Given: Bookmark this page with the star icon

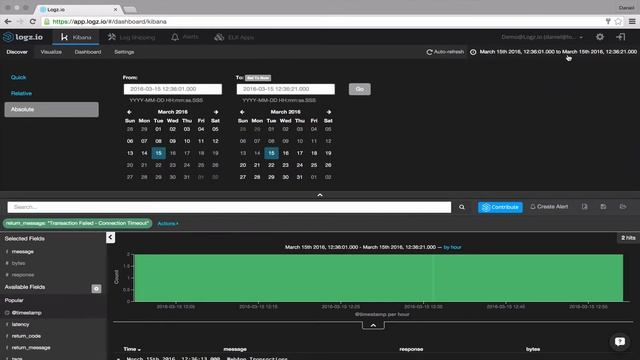Looking at the screenshot, I should coord(618,21).
